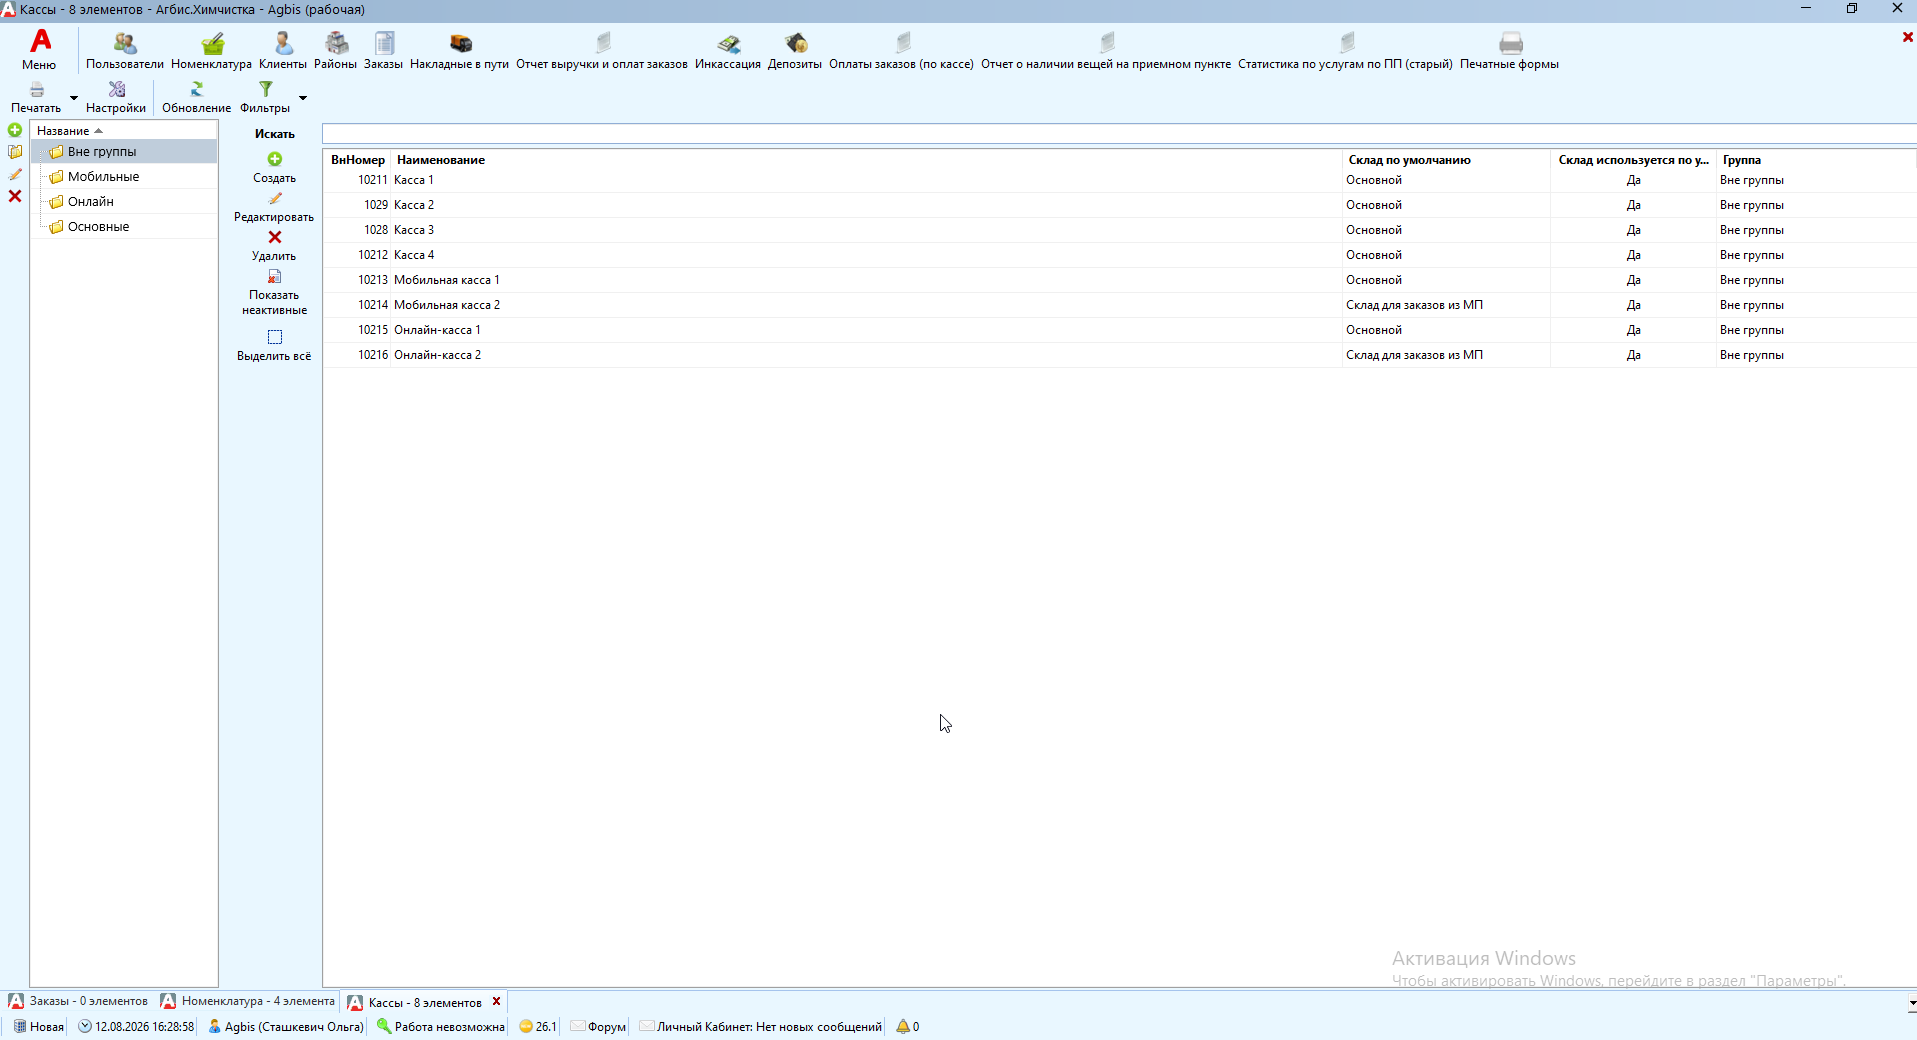Select the Касса 1 row
Image resolution: width=1917 pixels, height=1040 pixels.
[x=1119, y=180]
